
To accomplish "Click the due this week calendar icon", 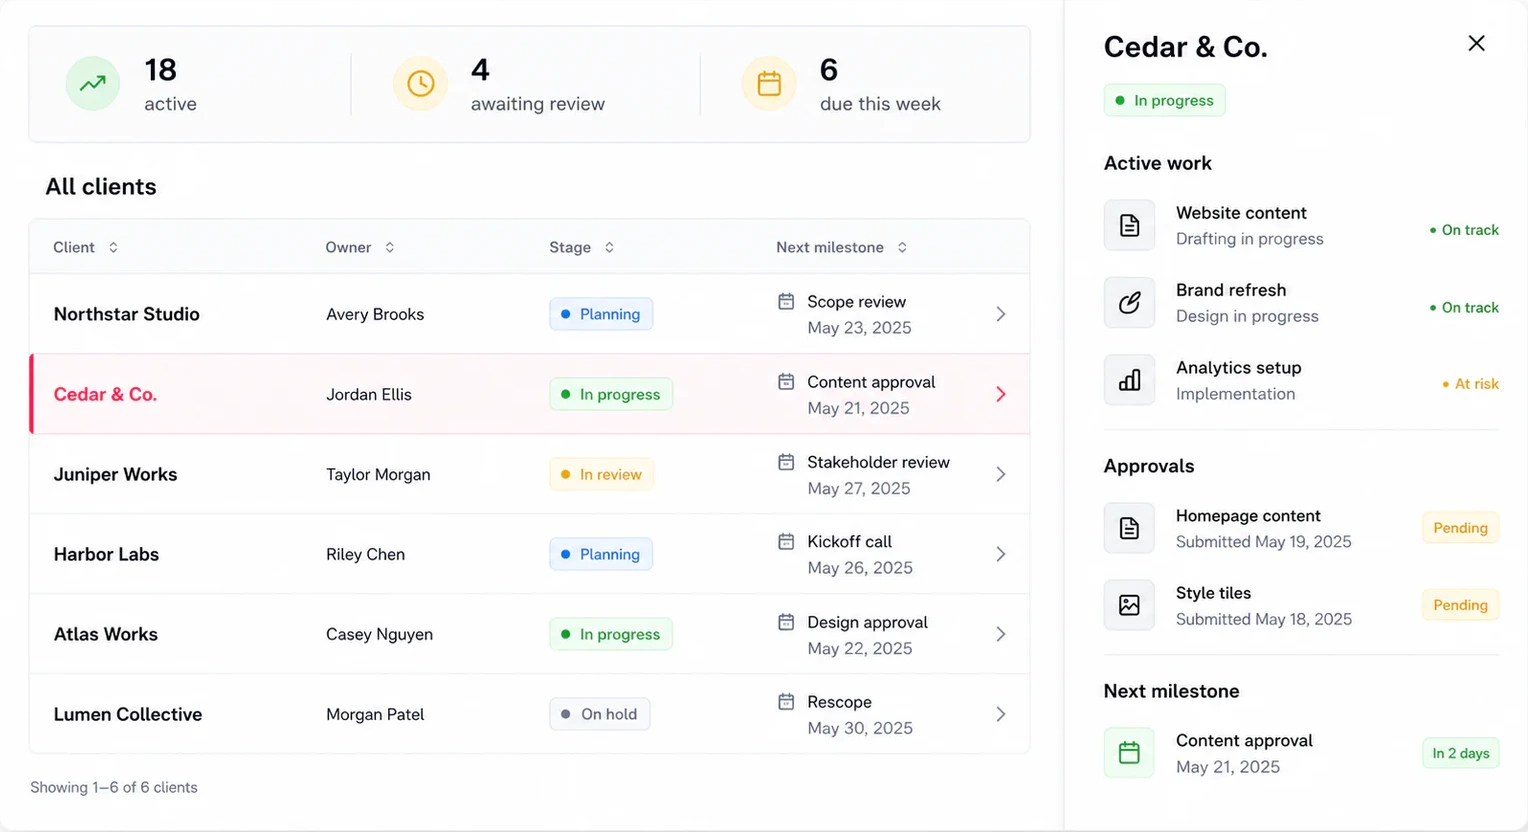I will pyautogui.click(x=769, y=84).
